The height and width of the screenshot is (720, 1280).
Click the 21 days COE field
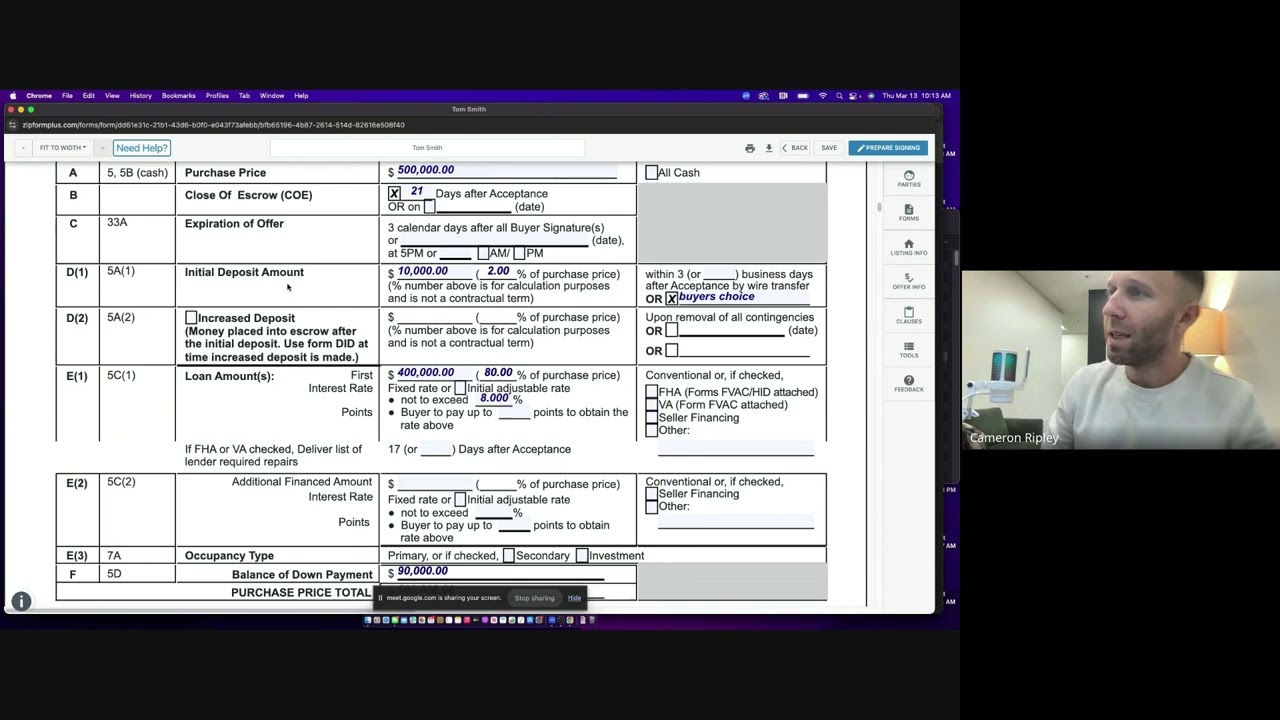click(x=416, y=192)
